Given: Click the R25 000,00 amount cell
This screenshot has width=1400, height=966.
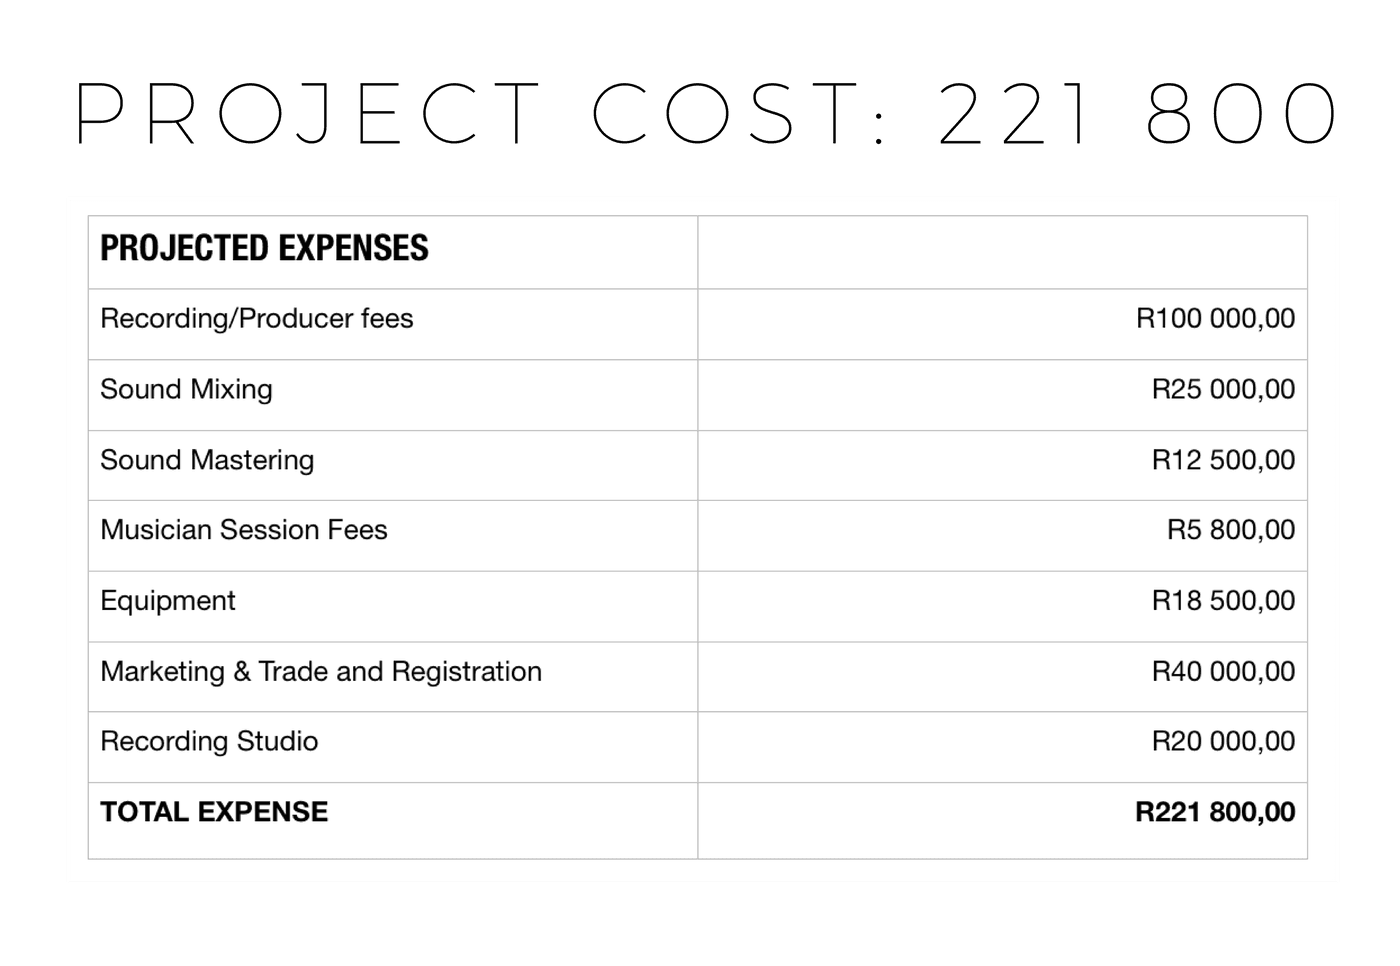Looking at the screenshot, I should 1003,395.
